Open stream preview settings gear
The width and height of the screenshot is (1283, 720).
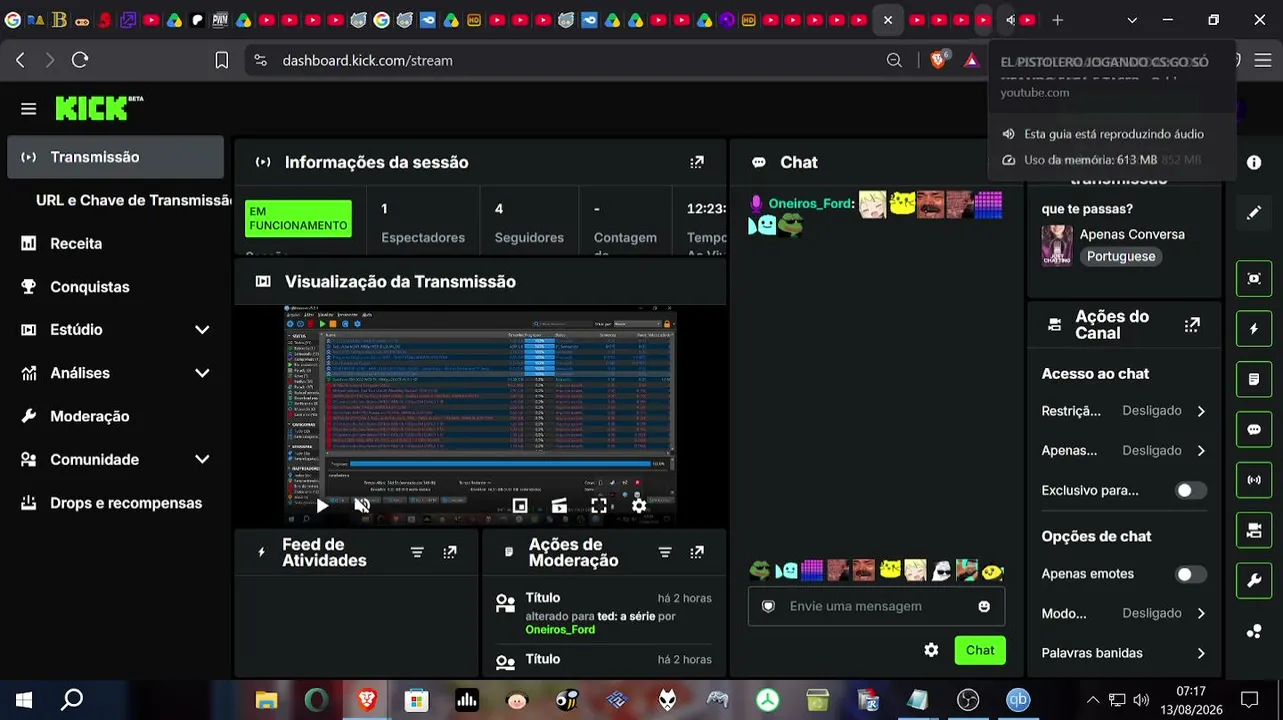click(x=639, y=506)
